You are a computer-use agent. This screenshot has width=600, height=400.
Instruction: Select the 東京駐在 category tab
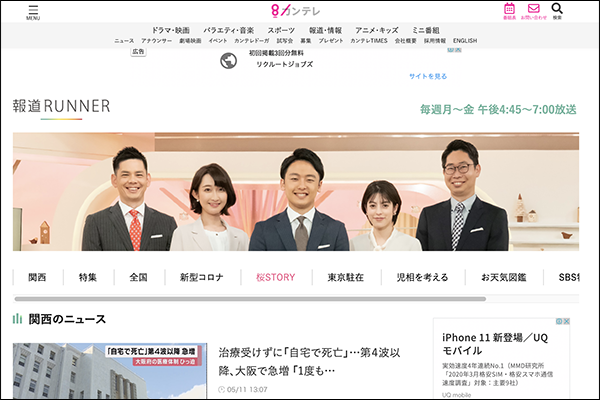pos(346,277)
